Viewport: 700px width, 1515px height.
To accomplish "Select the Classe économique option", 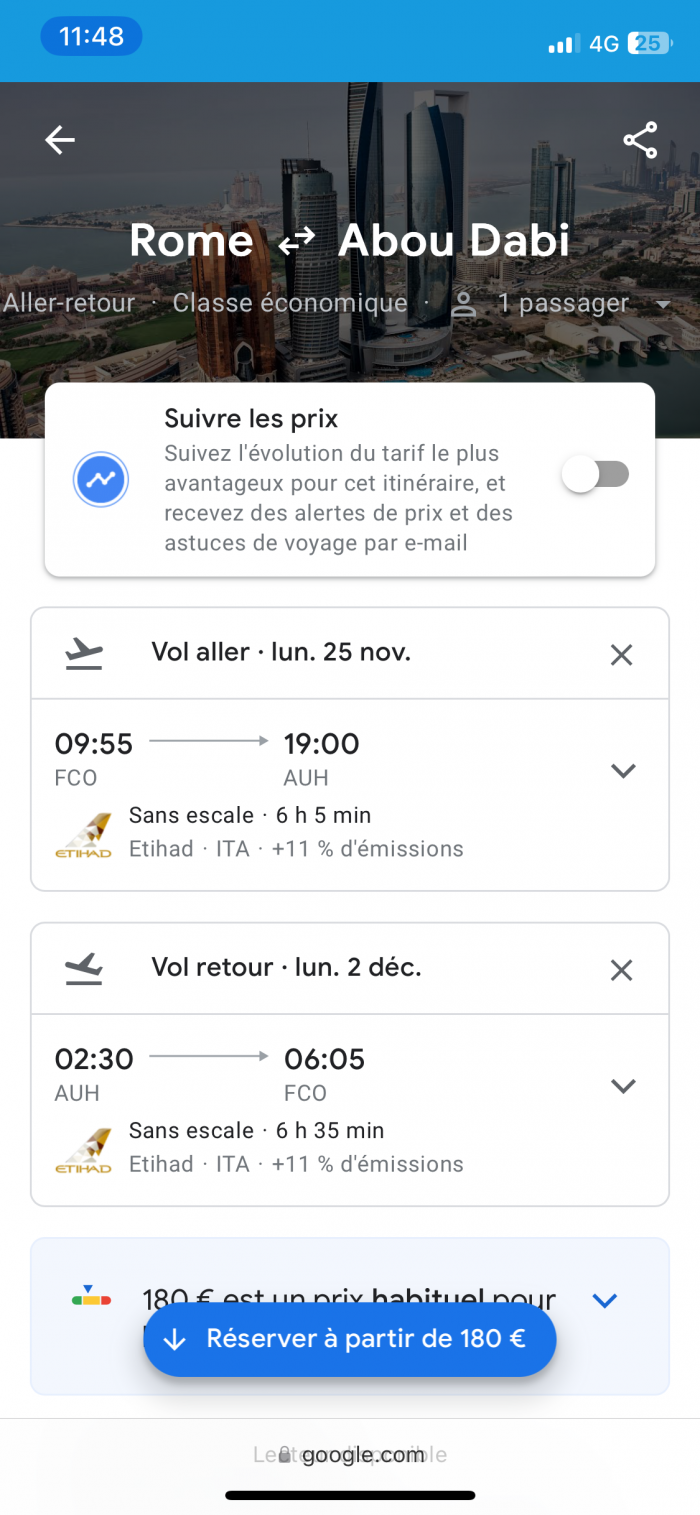I will [290, 303].
